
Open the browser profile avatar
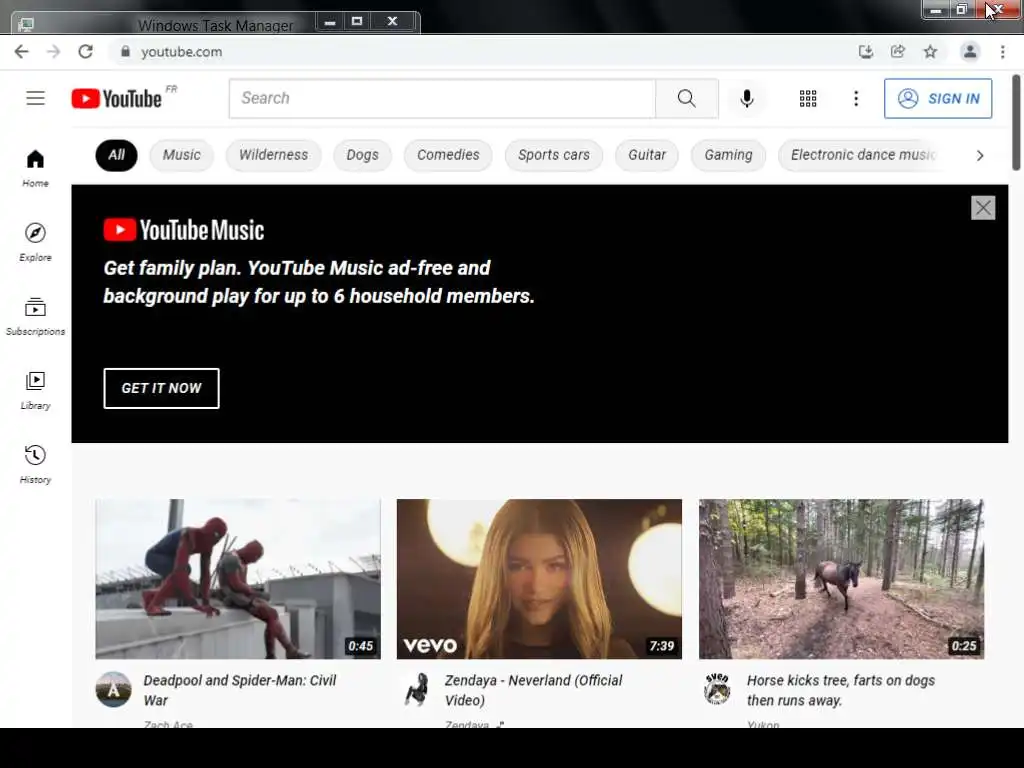pos(970,52)
